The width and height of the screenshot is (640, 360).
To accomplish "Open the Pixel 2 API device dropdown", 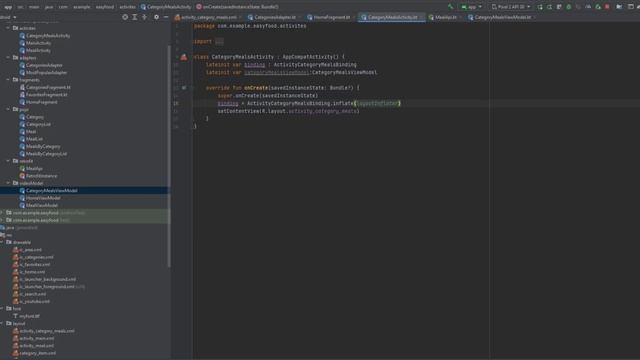I will [x=511, y=7].
